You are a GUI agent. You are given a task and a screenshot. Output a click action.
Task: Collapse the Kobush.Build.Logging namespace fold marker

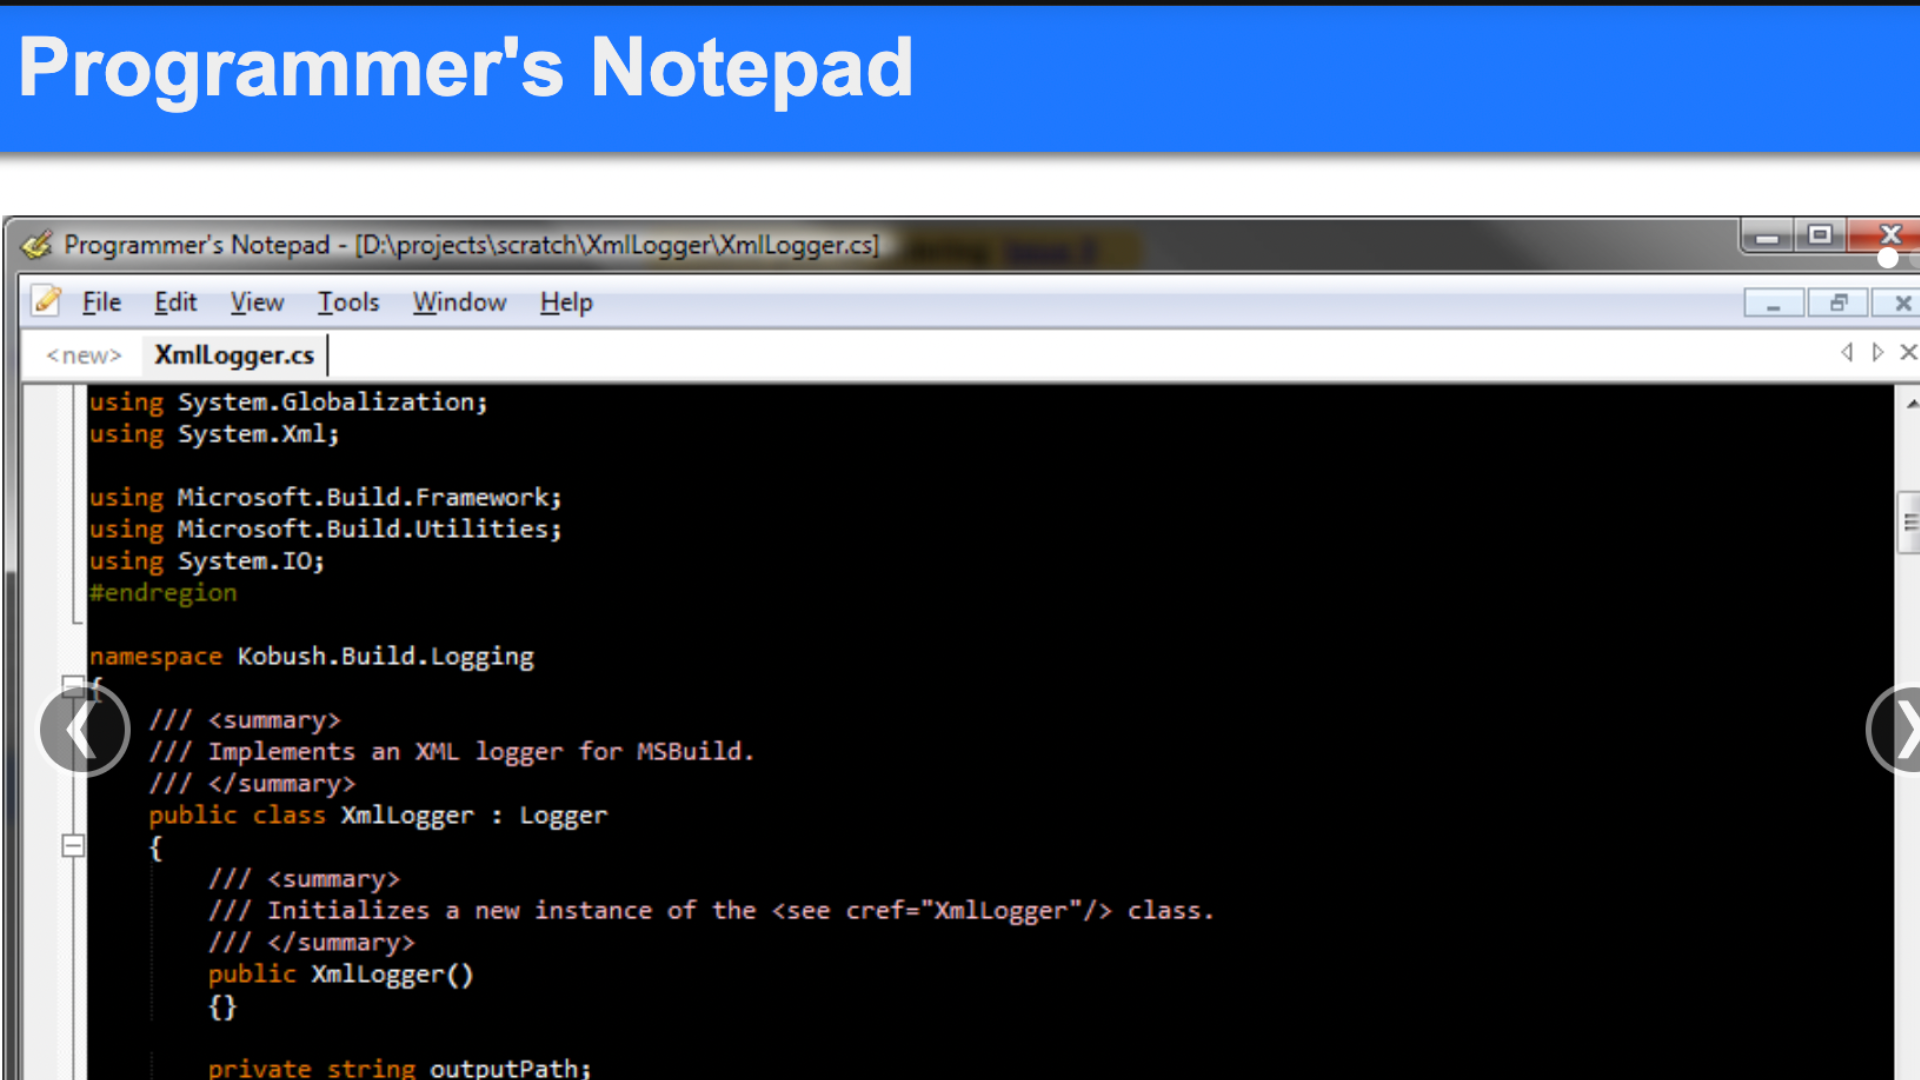click(x=73, y=685)
